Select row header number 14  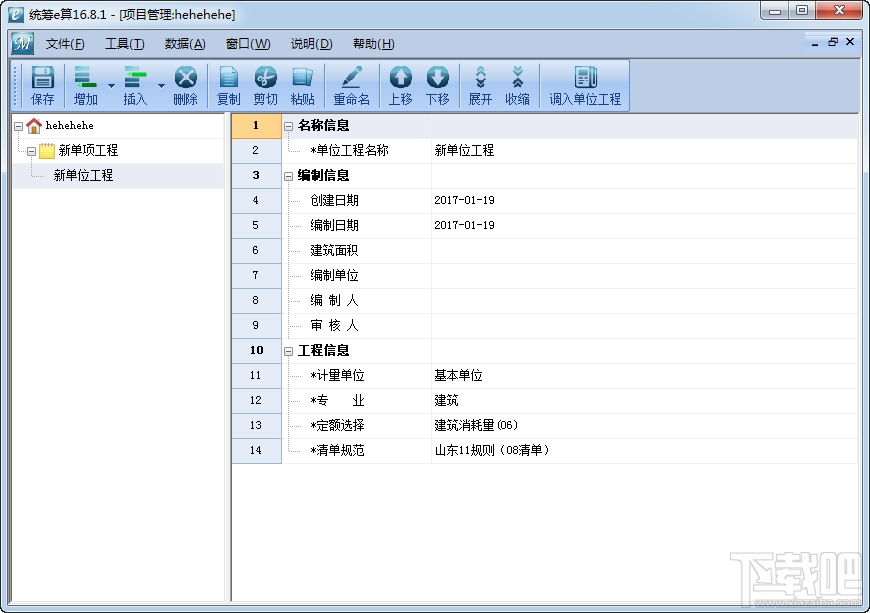tap(256, 450)
